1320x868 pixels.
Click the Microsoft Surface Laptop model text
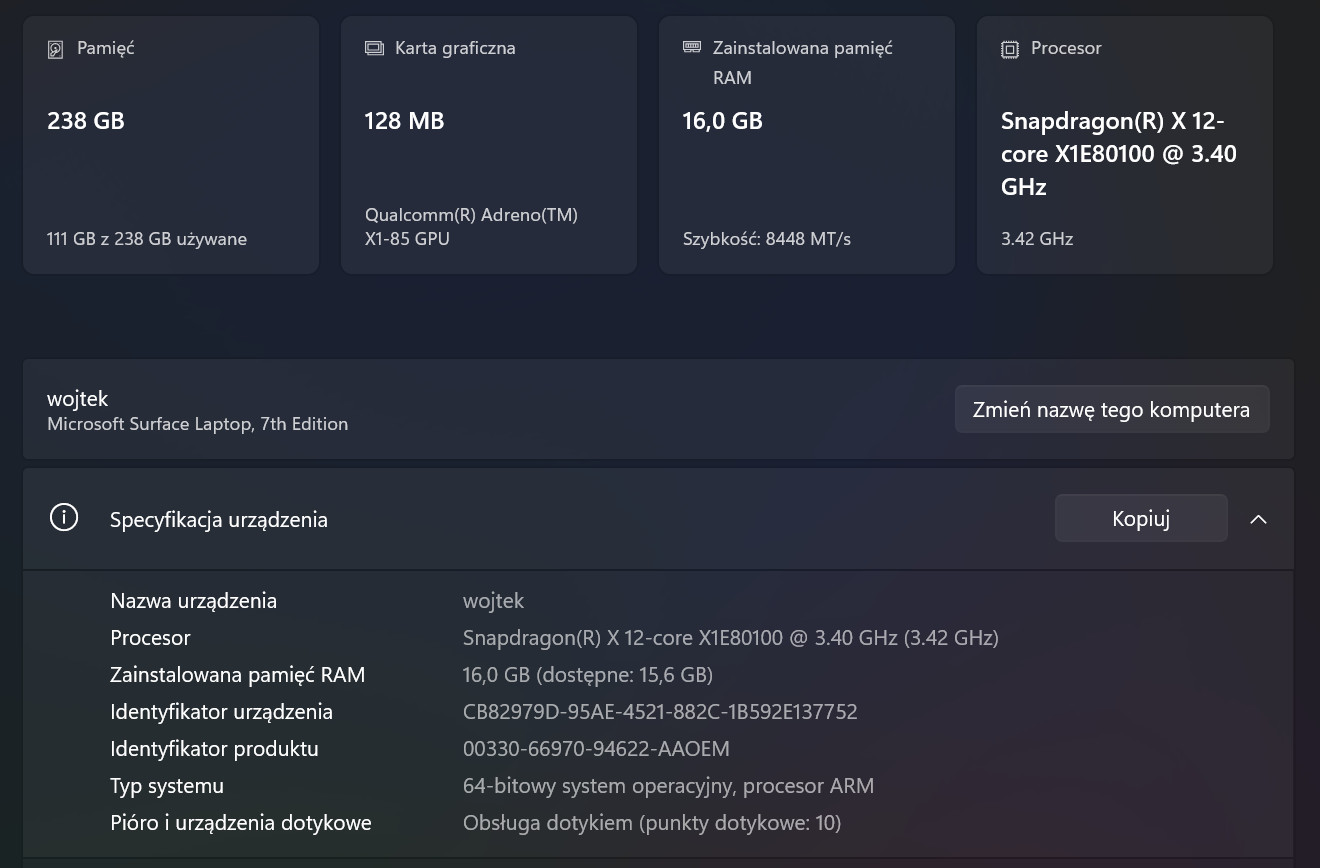click(x=198, y=424)
